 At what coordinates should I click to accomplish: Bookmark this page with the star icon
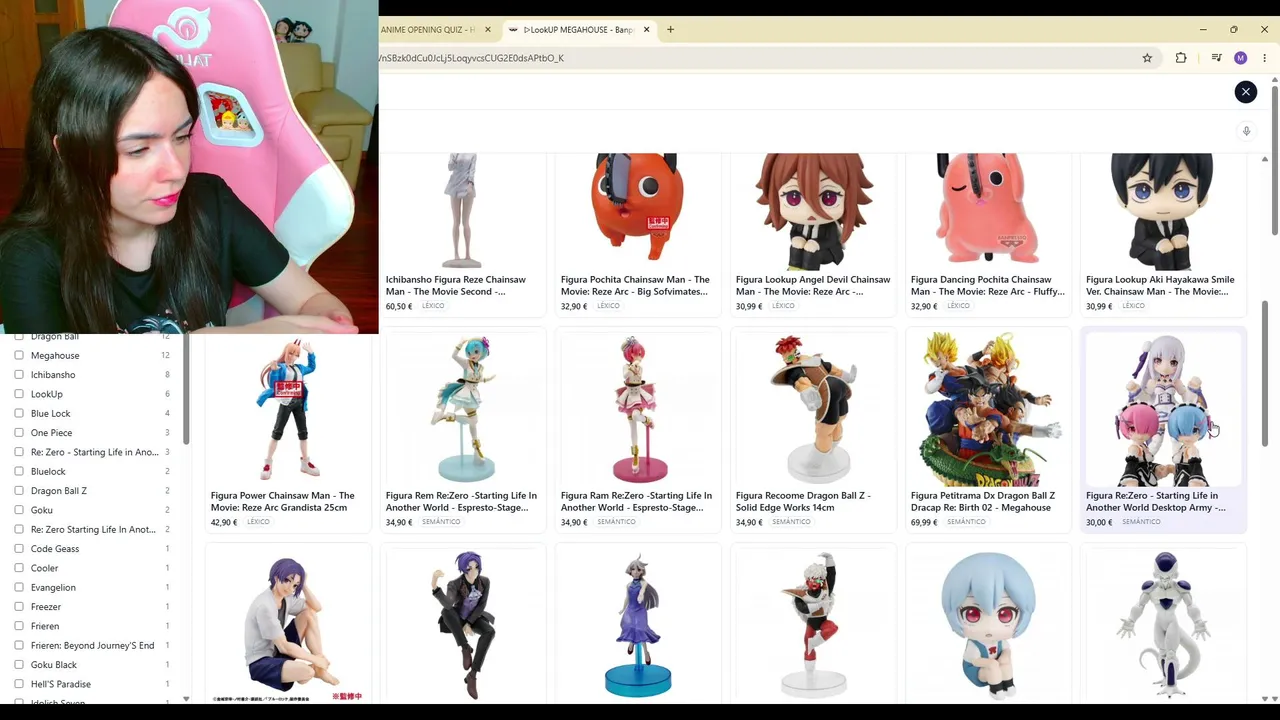point(1147,58)
